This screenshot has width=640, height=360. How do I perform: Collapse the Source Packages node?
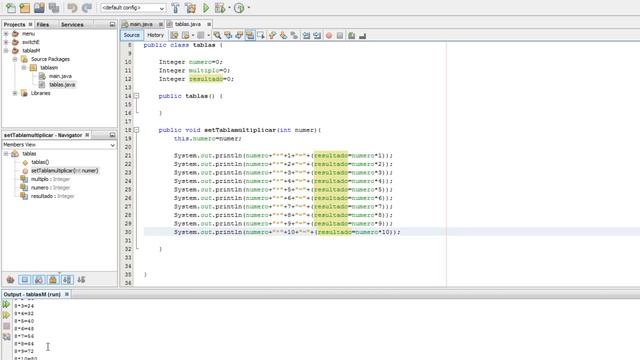(15, 59)
